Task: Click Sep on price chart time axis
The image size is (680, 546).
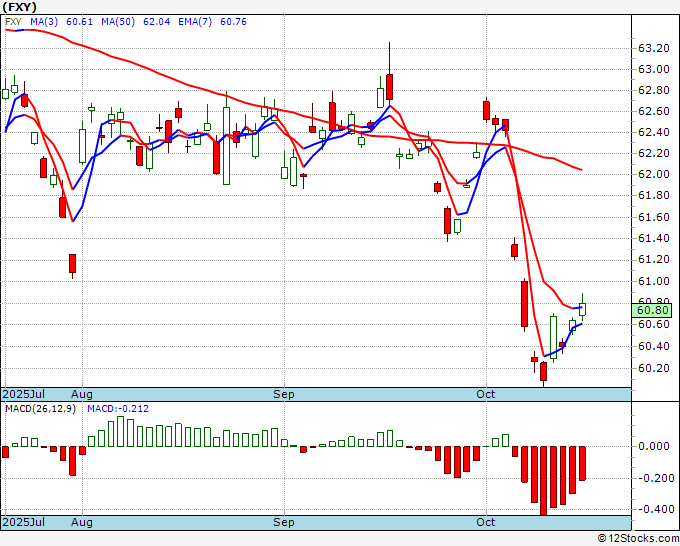Action: 284,394
